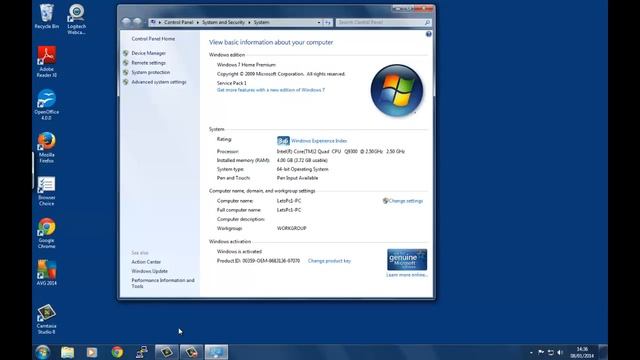Select the Adobe Reader XI desktop icon
Viewport: 640px width, 360px height.
(x=47, y=62)
